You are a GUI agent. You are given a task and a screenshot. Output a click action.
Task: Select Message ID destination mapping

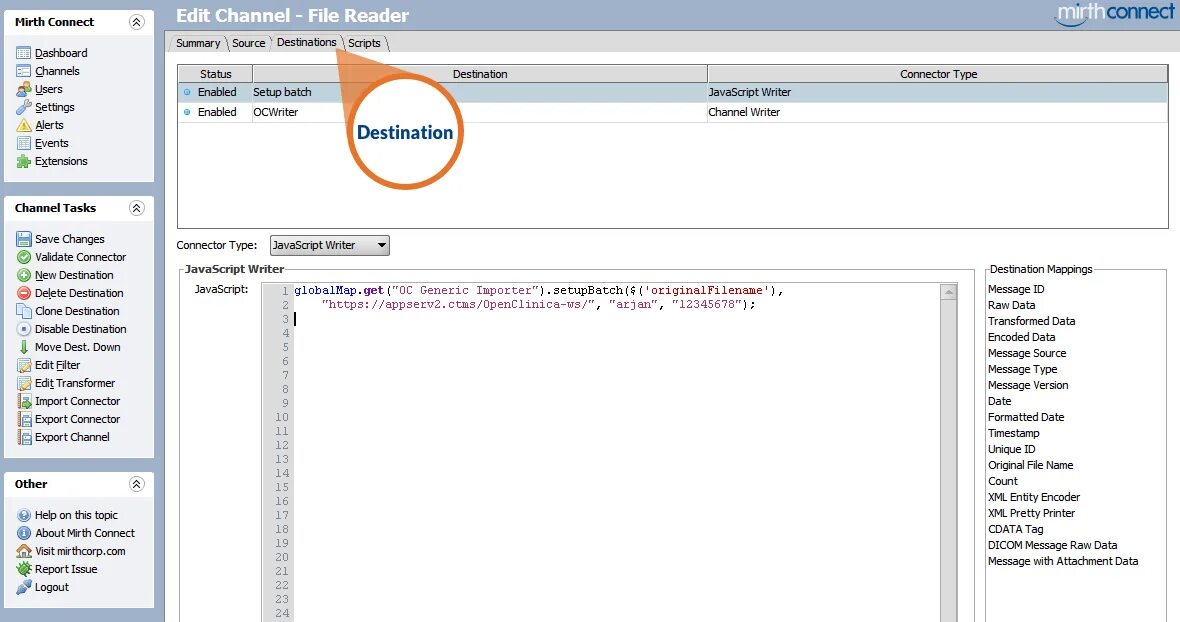click(x=1016, y=289)
